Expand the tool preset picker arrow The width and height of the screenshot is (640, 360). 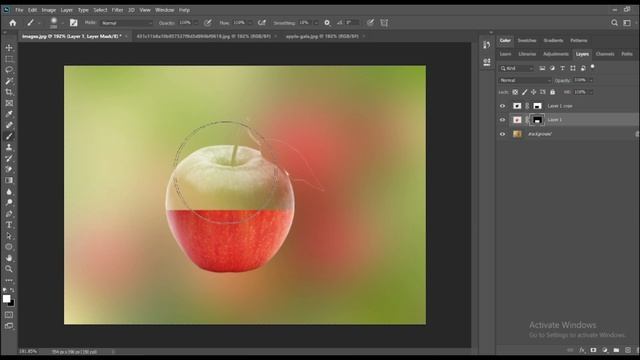click(x=39, y=23)
